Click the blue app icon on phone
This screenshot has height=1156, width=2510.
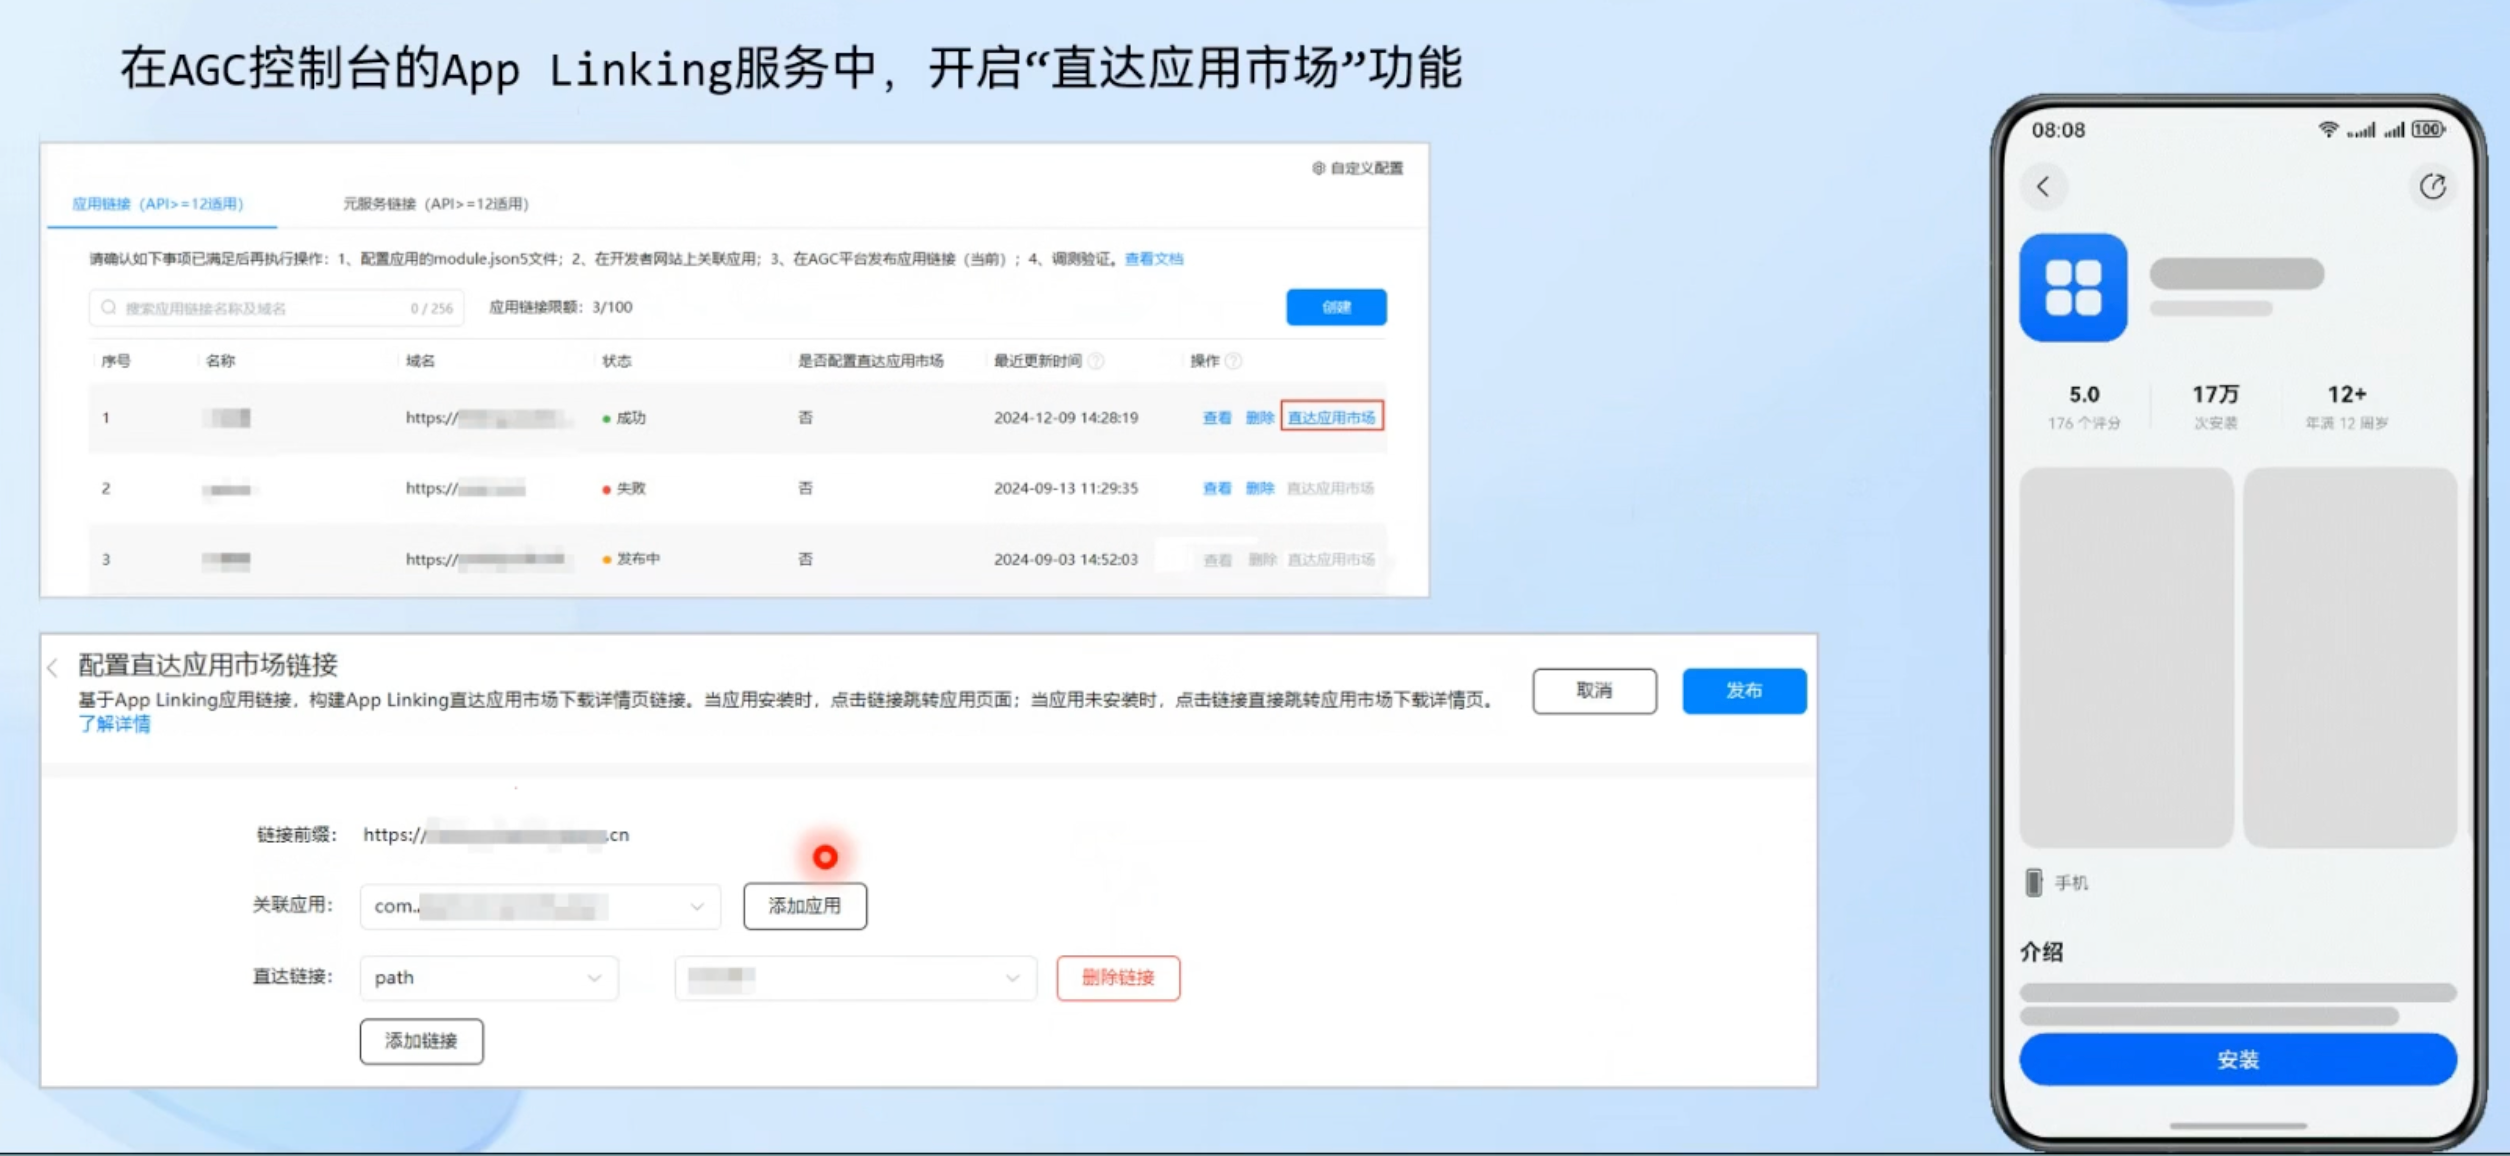[2073, 288]
